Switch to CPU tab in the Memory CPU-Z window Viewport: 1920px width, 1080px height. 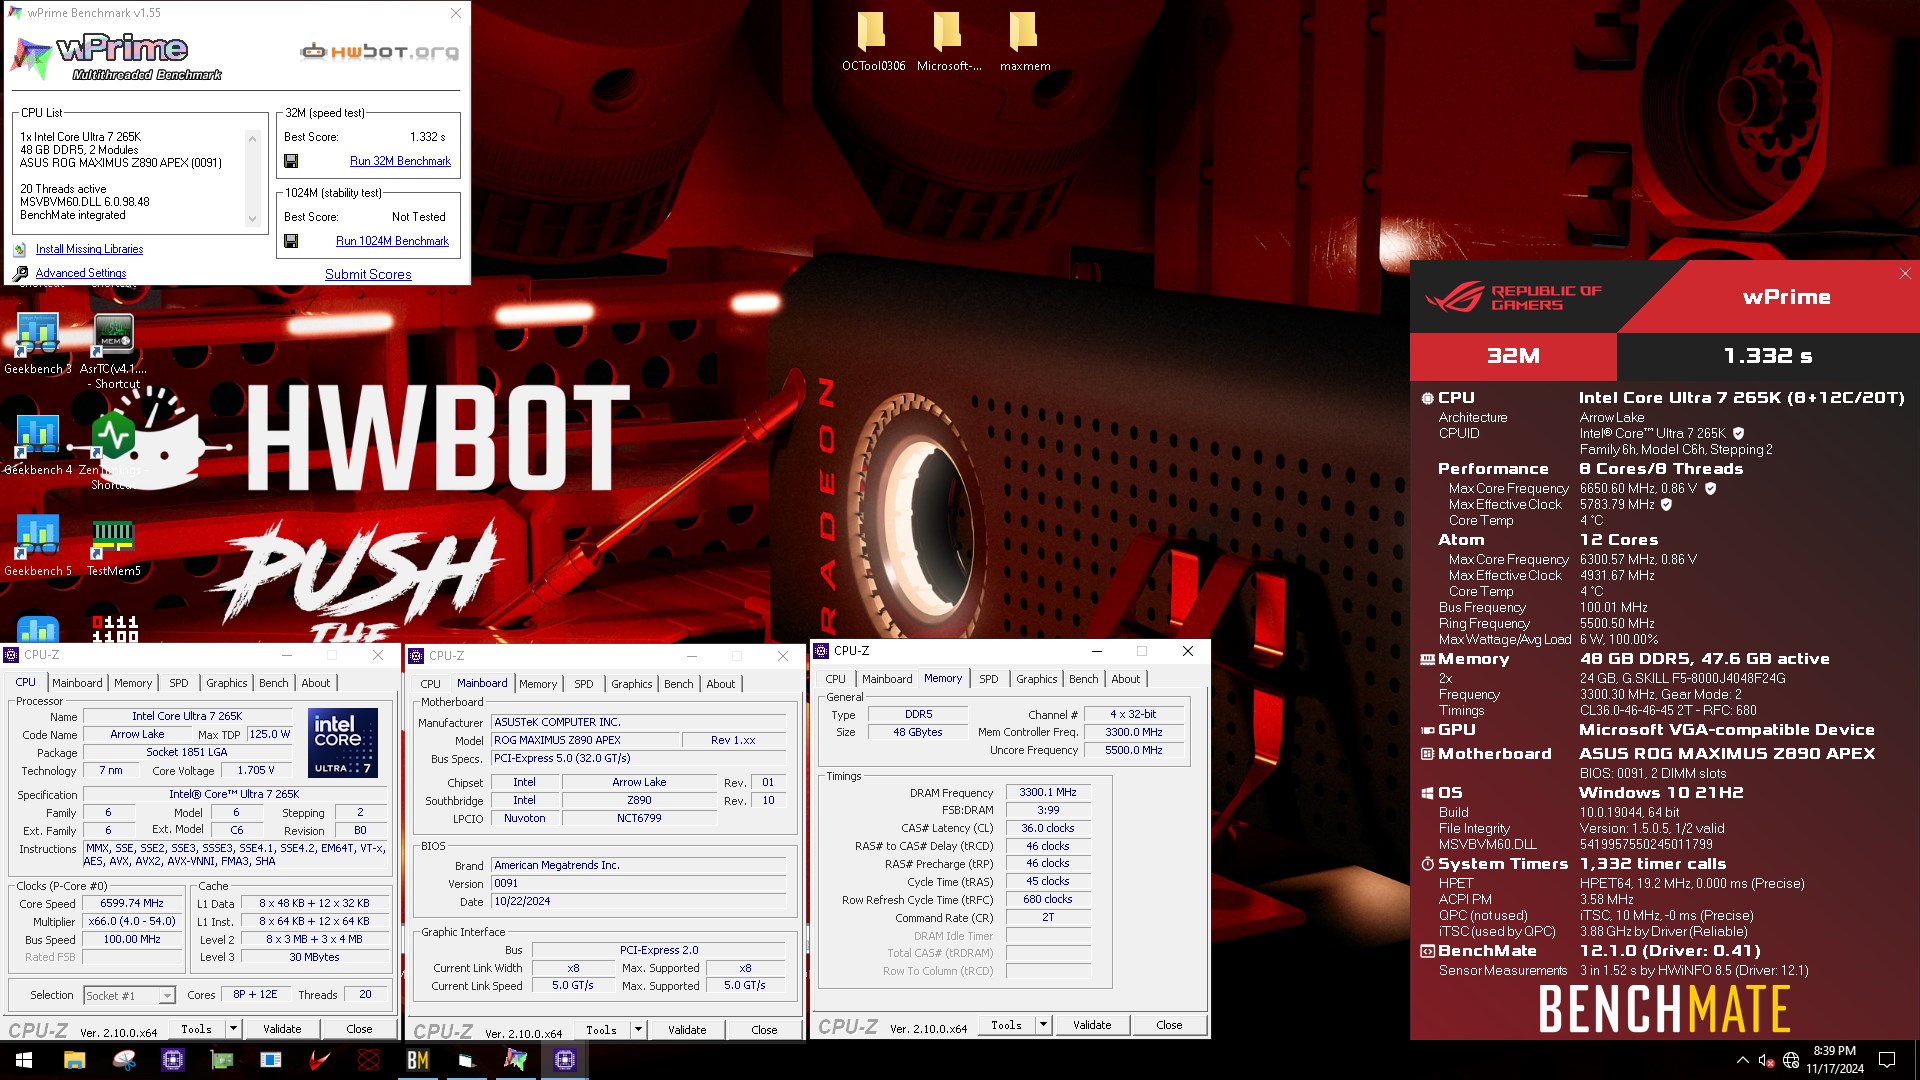tap(836, 679)
